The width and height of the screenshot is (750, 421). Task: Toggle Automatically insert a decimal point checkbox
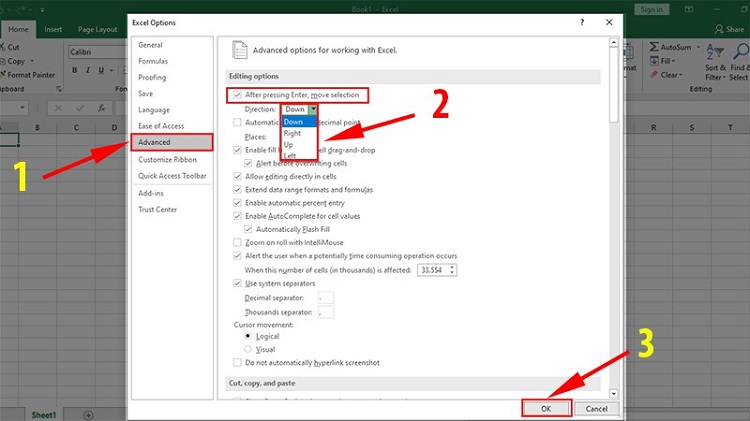click(x=237, y=122)
